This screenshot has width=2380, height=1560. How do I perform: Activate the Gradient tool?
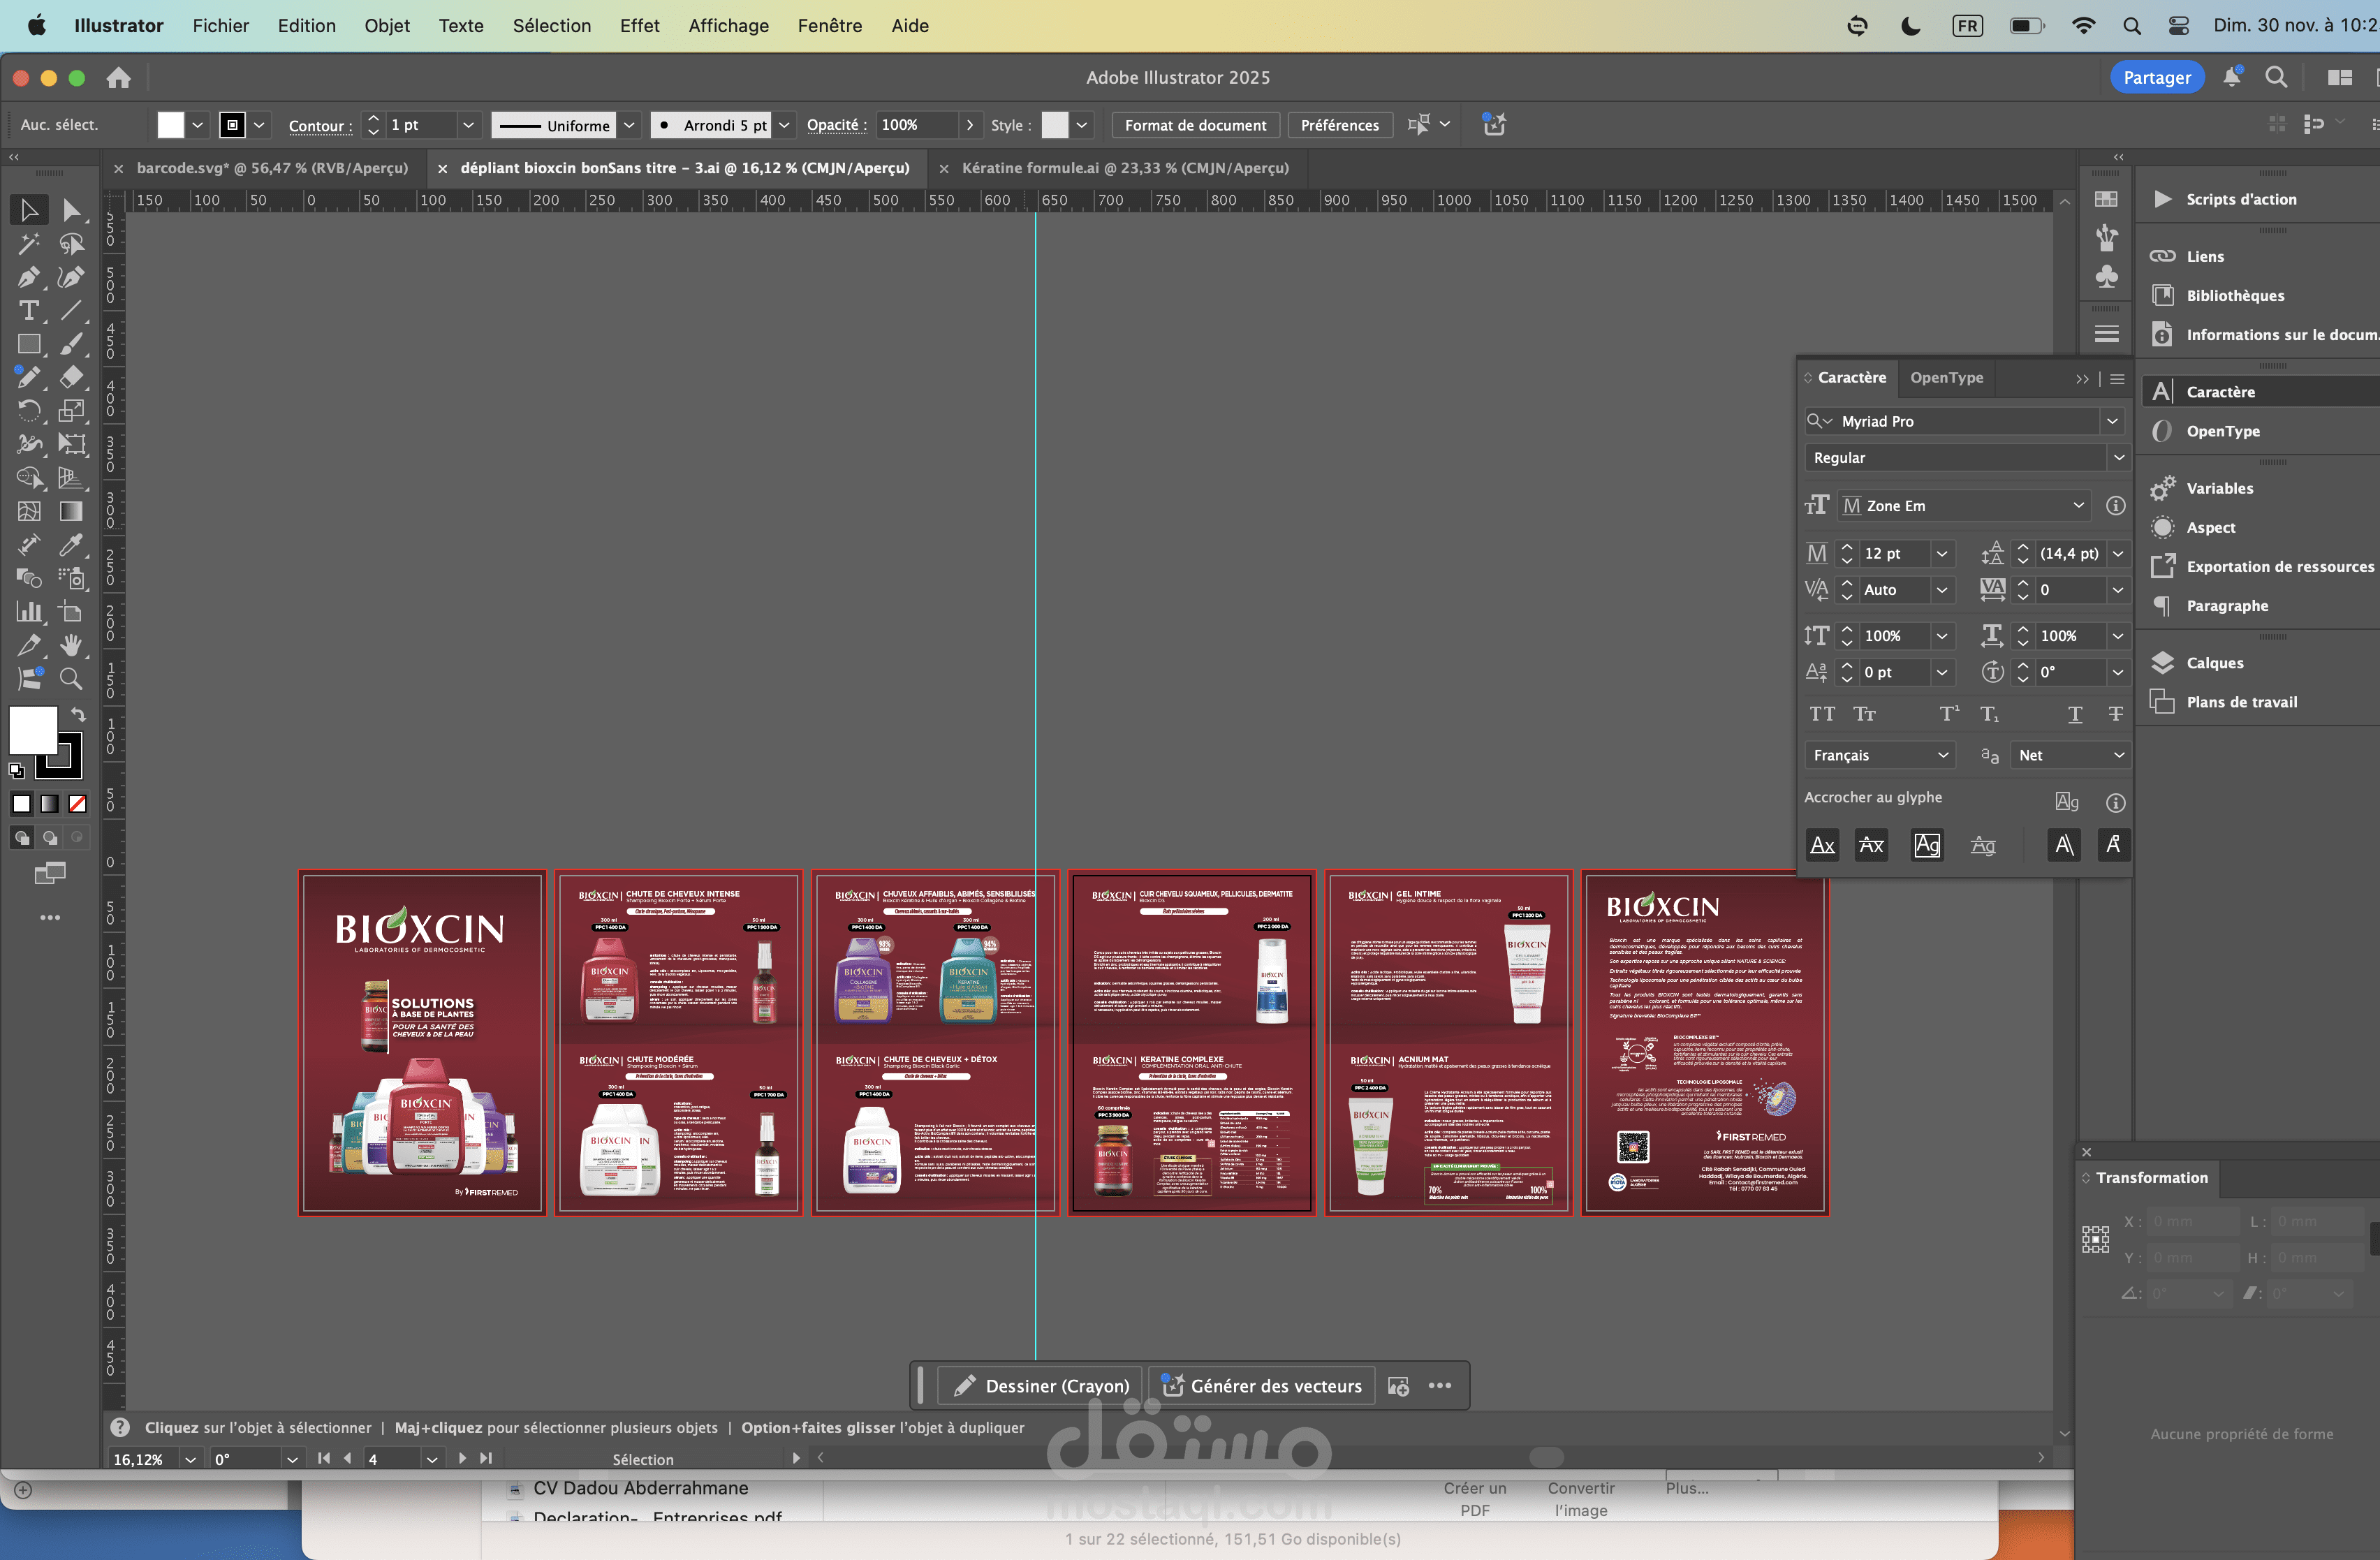tap(70, 511)
